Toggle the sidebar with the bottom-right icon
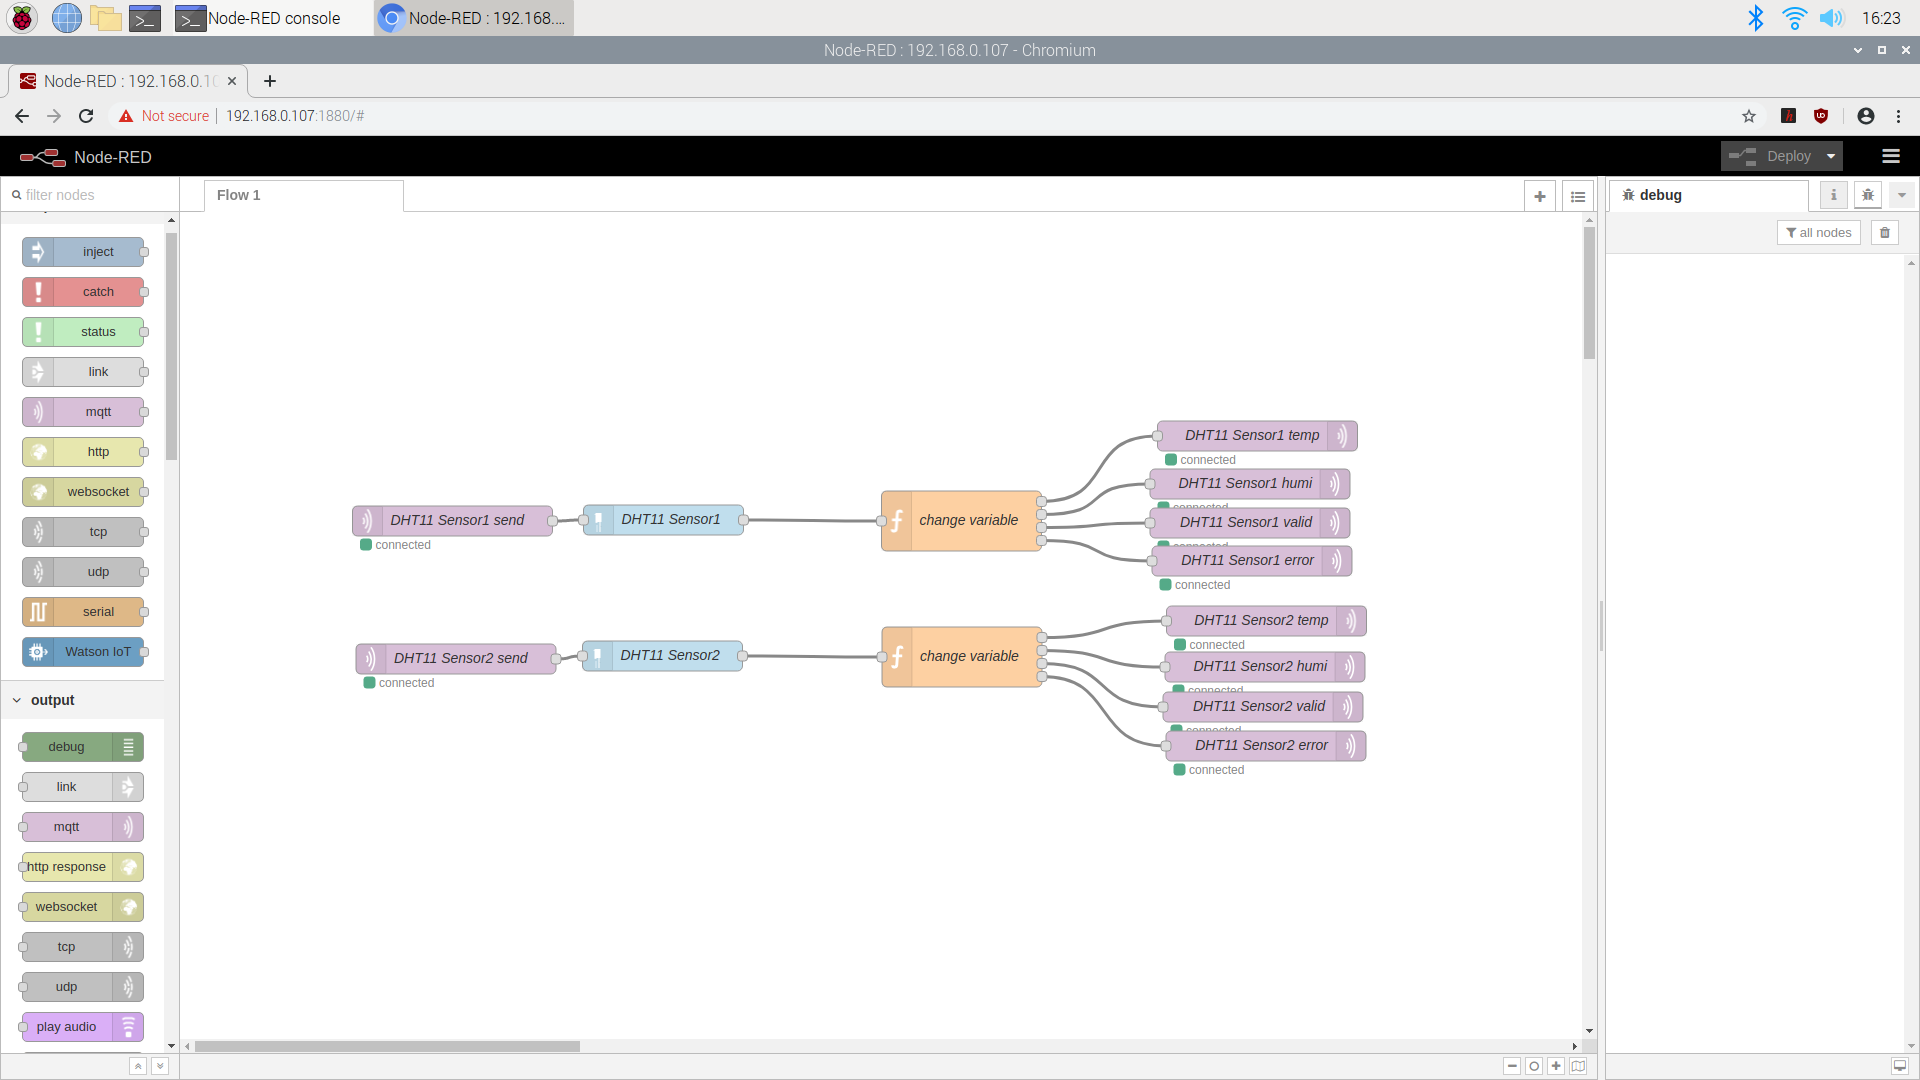Image resolution: width=1920 pixels, height=1080 pixels. point(1899,1066)
